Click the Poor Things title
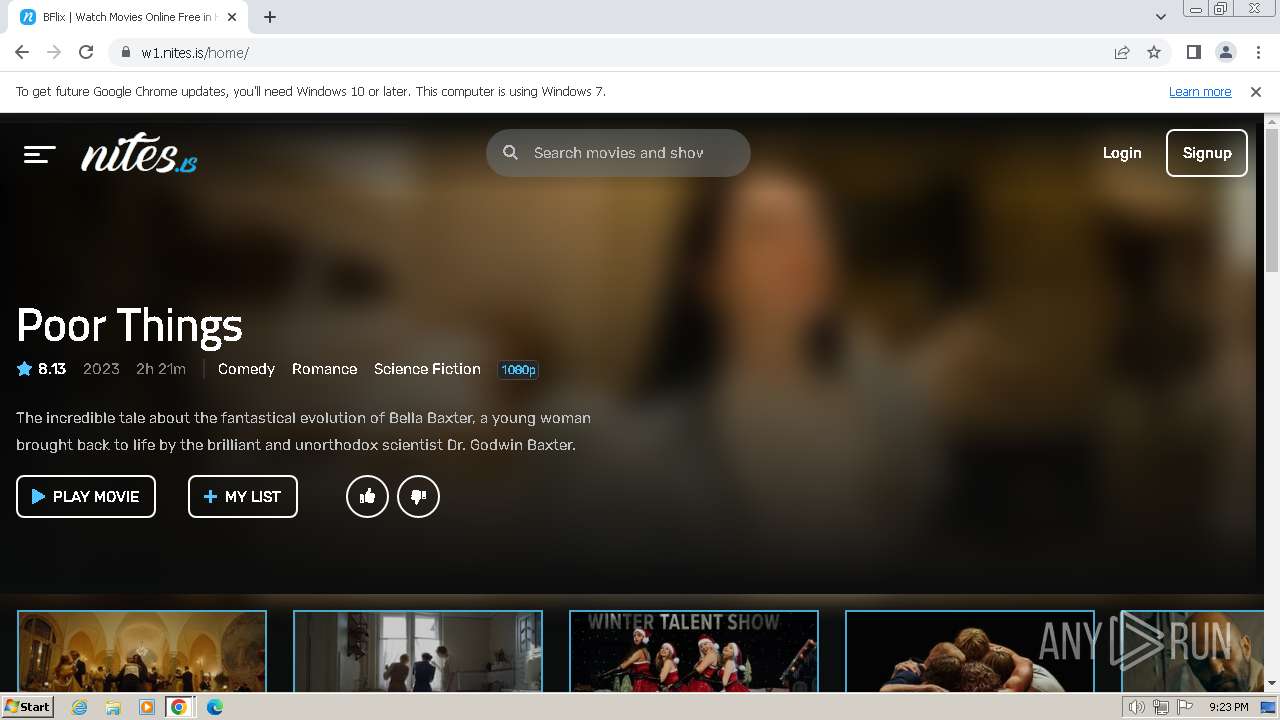The image size is (1280, 720). (x=130, y=325)
